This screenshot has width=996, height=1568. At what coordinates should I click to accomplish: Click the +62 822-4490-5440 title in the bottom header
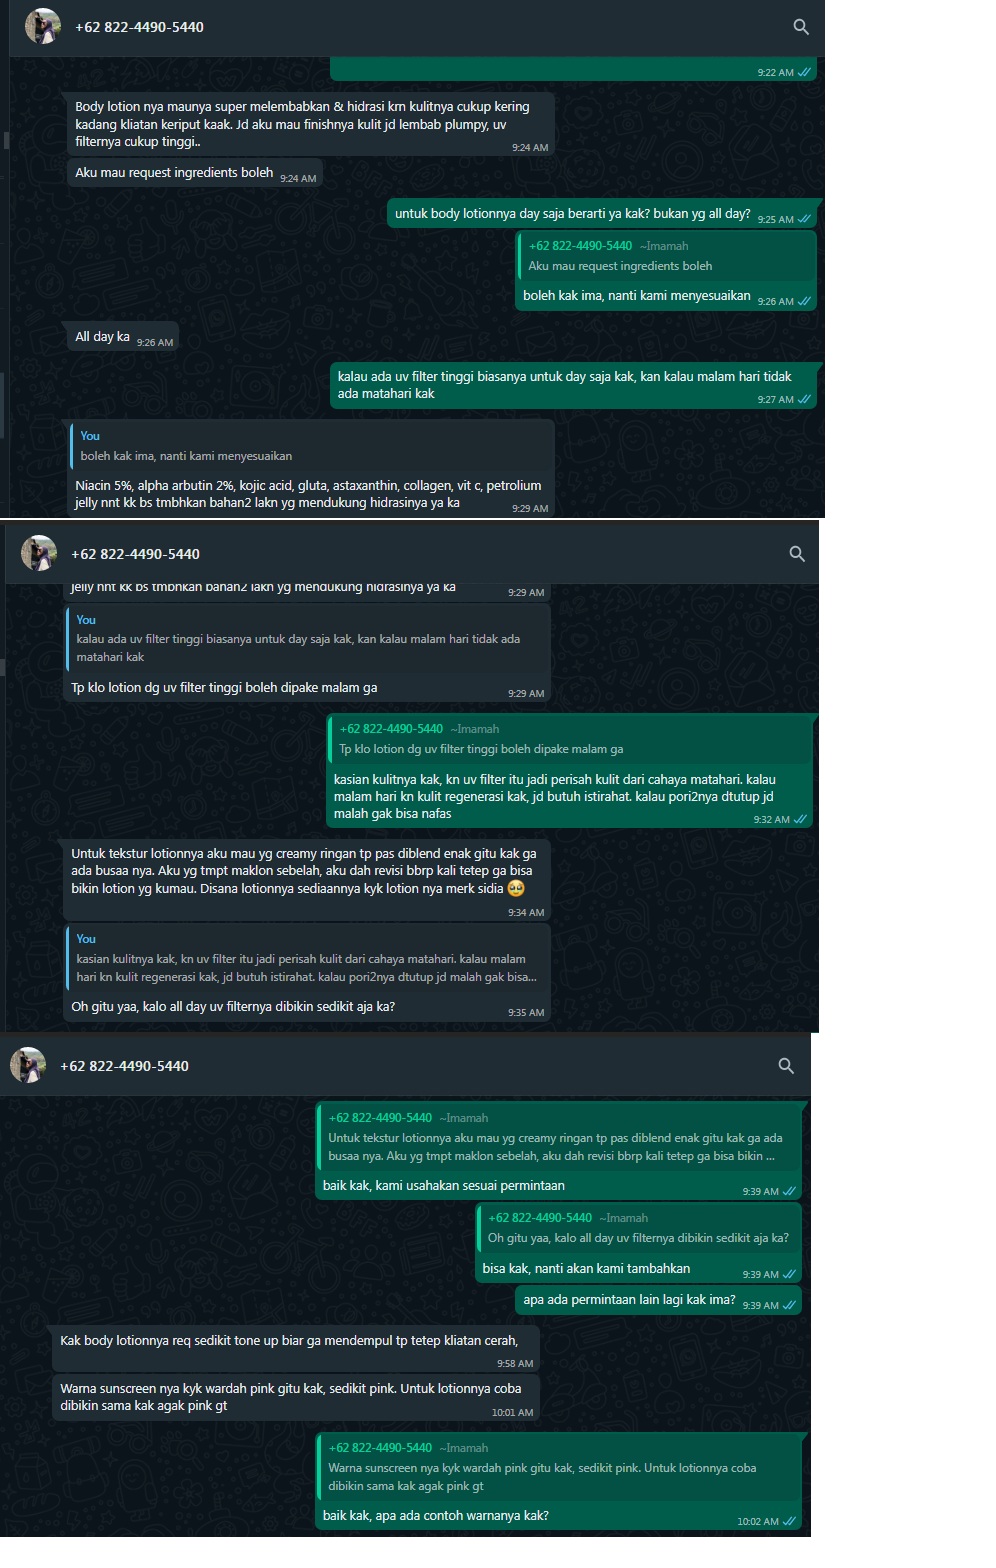(124, 1066)
